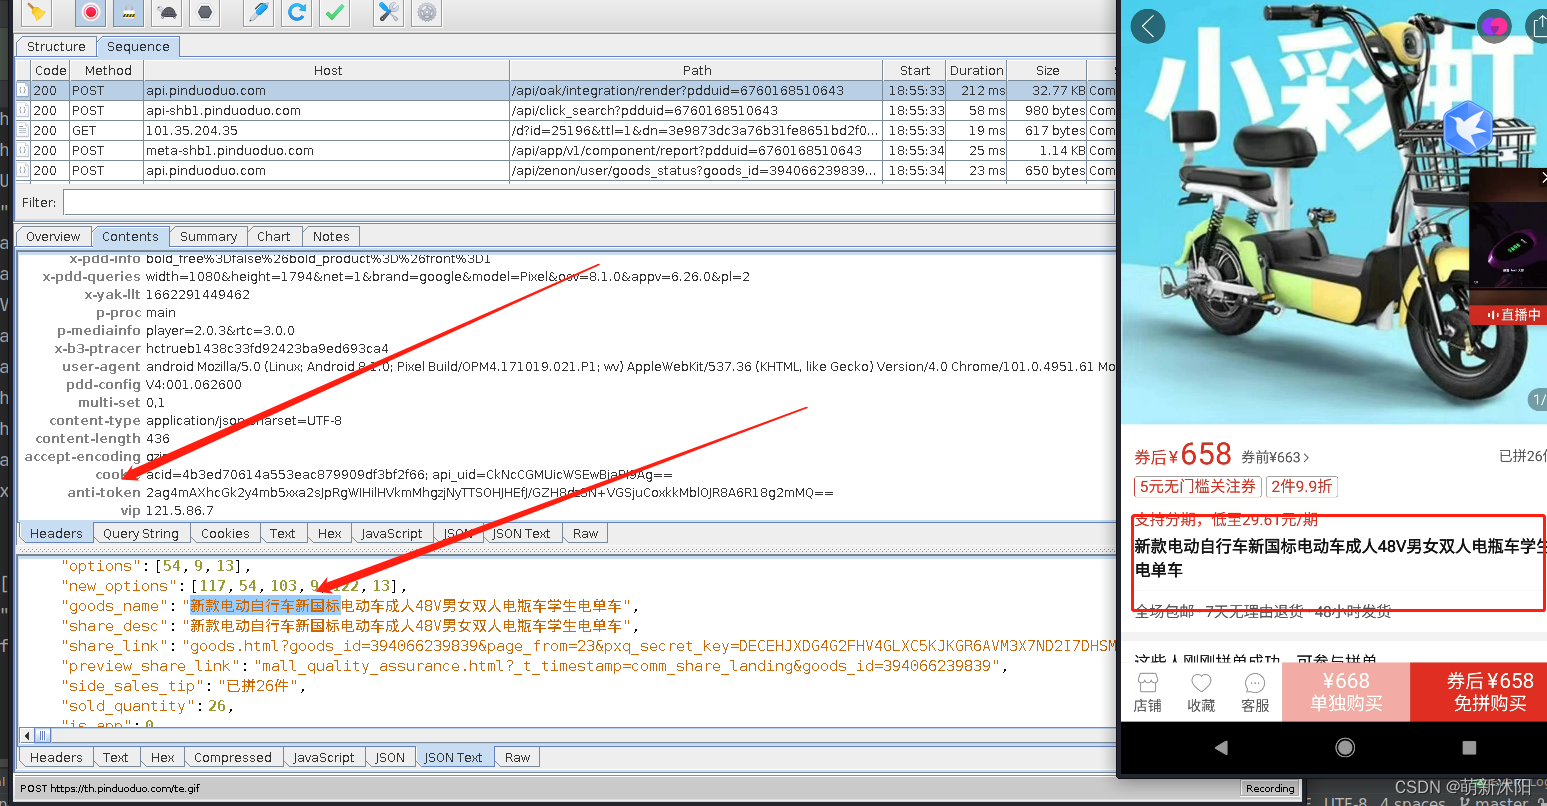Select the /api/oak/integration/render request row
The height and width of the screenshot is (806, 1547).
(565, 90)
